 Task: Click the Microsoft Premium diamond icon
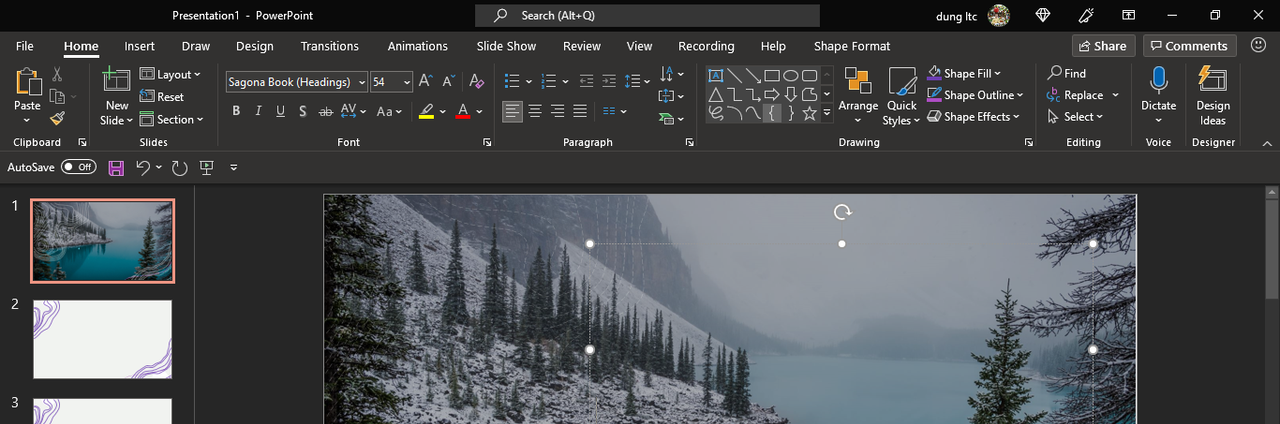pos(1043,15)
